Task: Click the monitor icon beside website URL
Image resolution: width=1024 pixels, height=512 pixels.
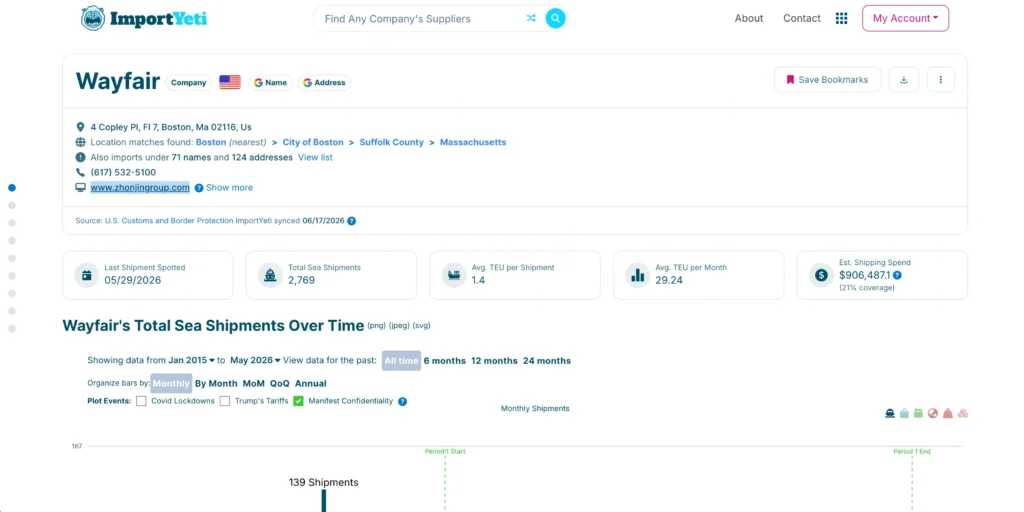Action: click(80, 187)
